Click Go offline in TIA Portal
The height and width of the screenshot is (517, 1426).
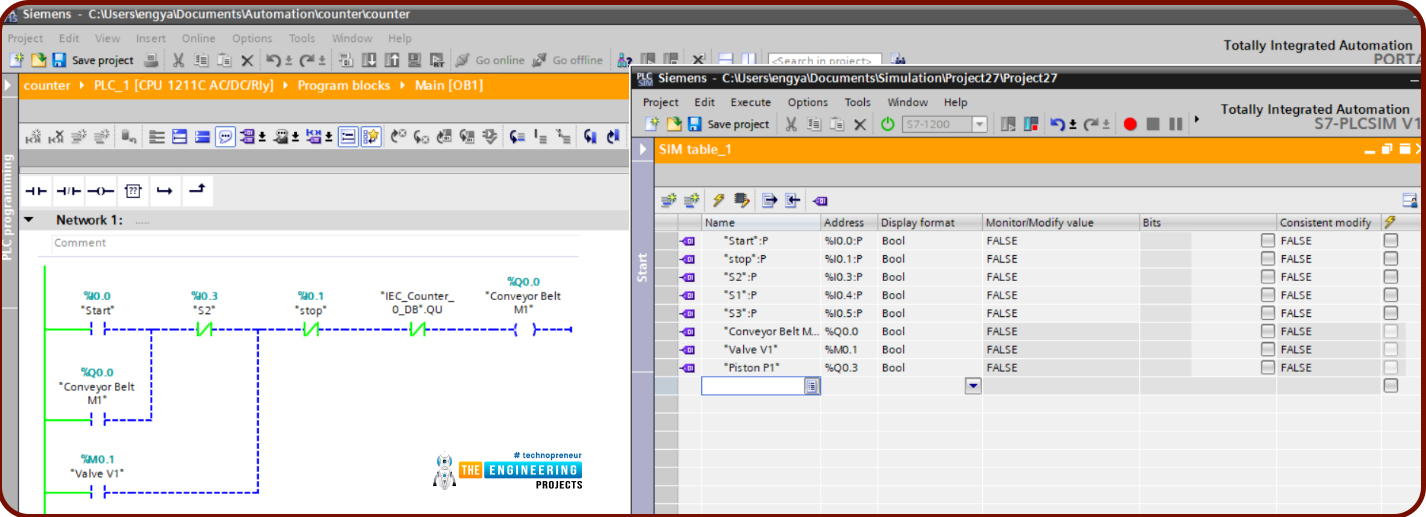pos(568,60)
